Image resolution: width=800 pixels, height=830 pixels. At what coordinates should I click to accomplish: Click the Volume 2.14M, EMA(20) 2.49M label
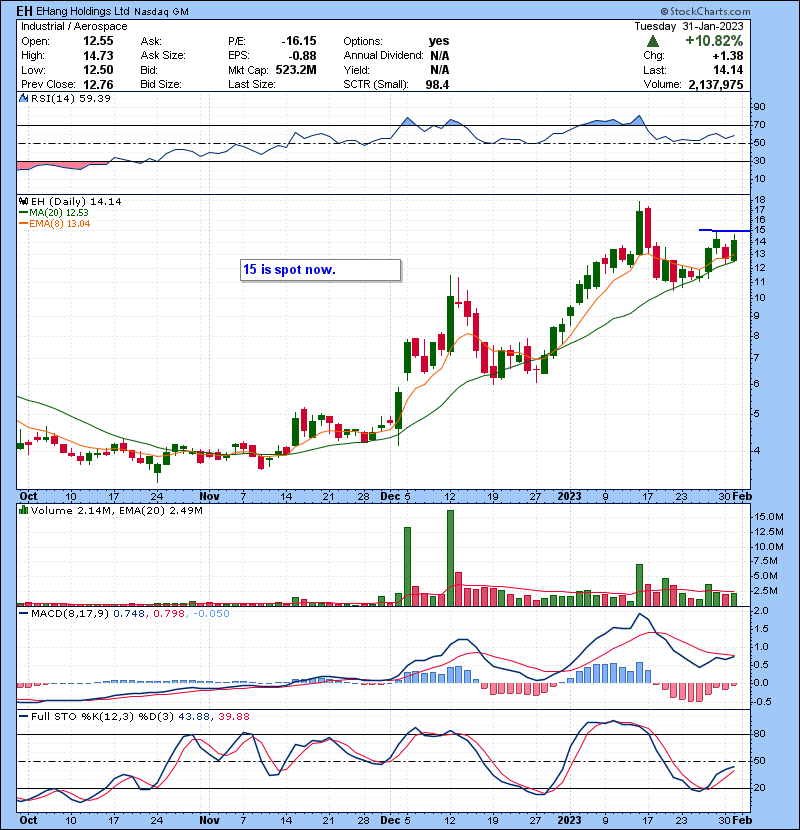116,511
